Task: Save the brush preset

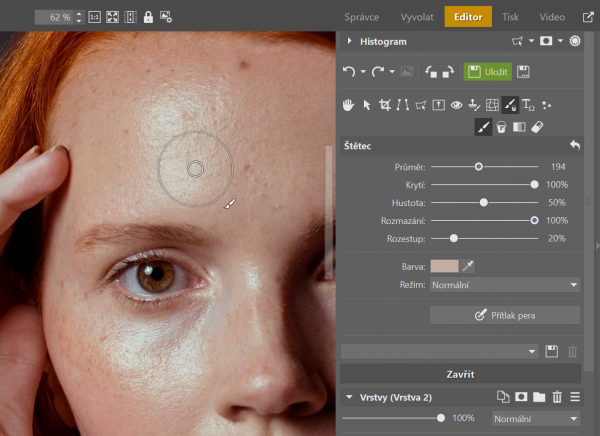Action: [551, 351]
